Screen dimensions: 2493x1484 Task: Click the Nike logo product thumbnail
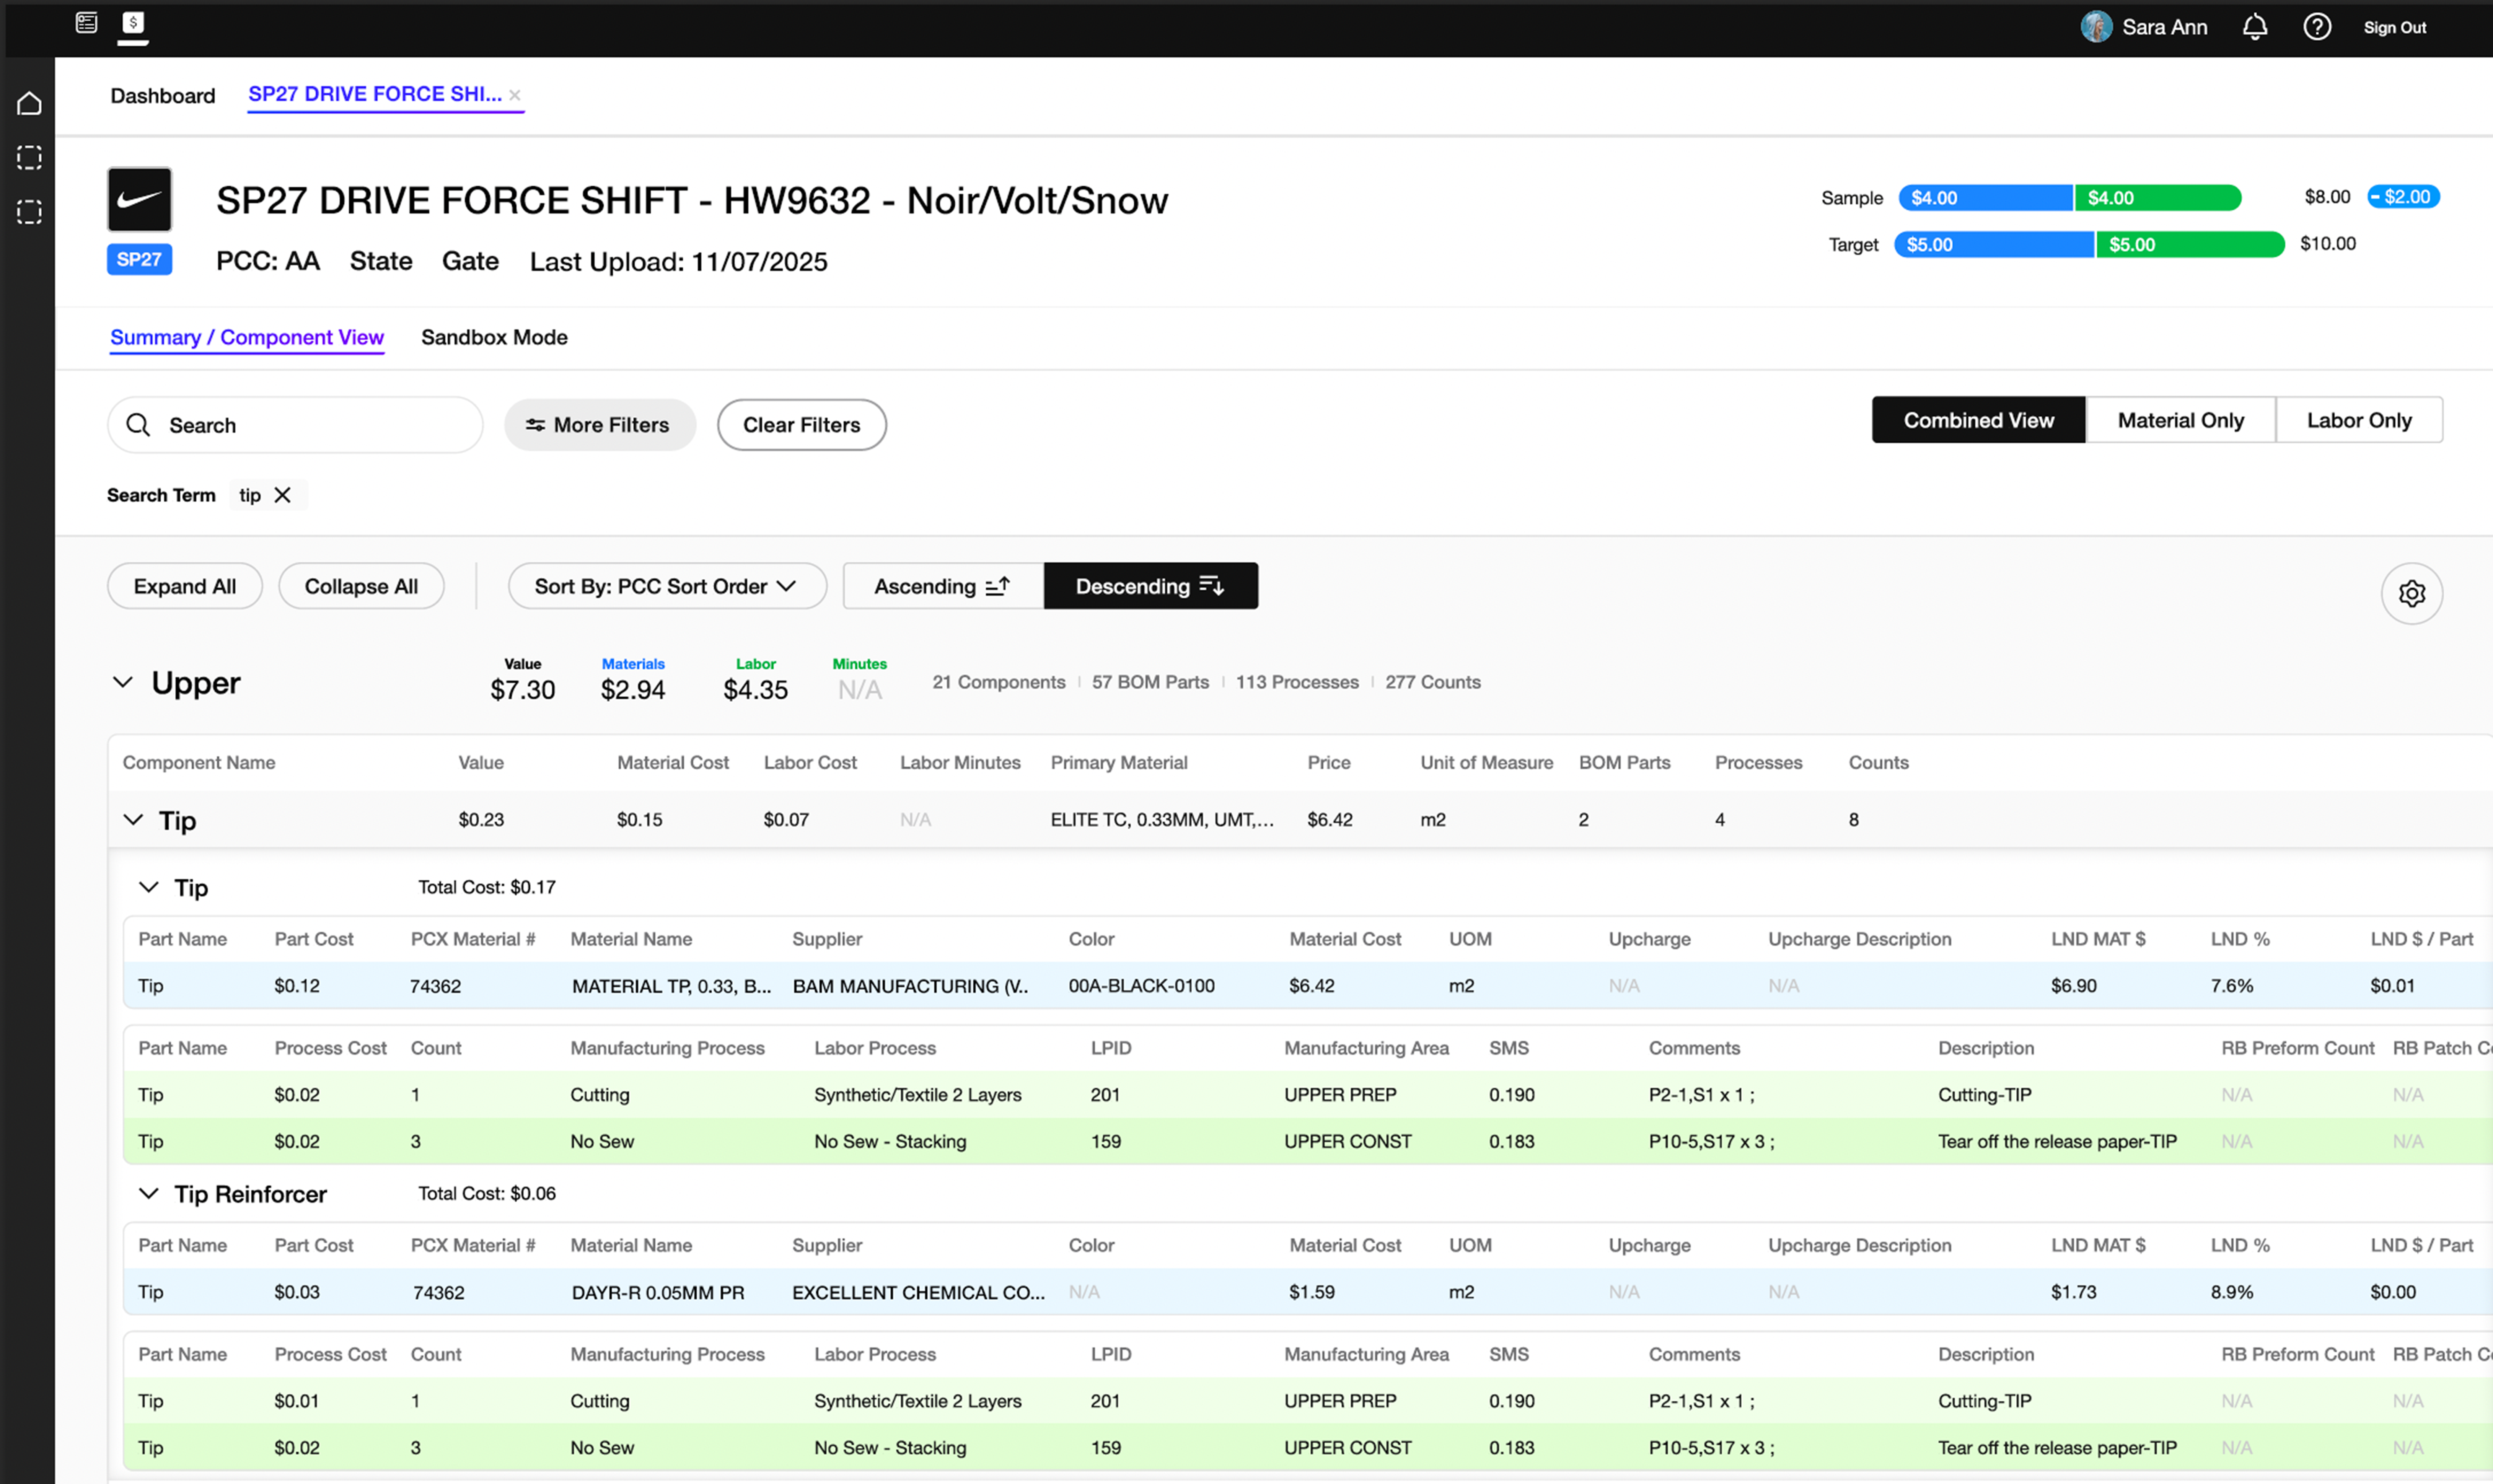coord(139,198)
